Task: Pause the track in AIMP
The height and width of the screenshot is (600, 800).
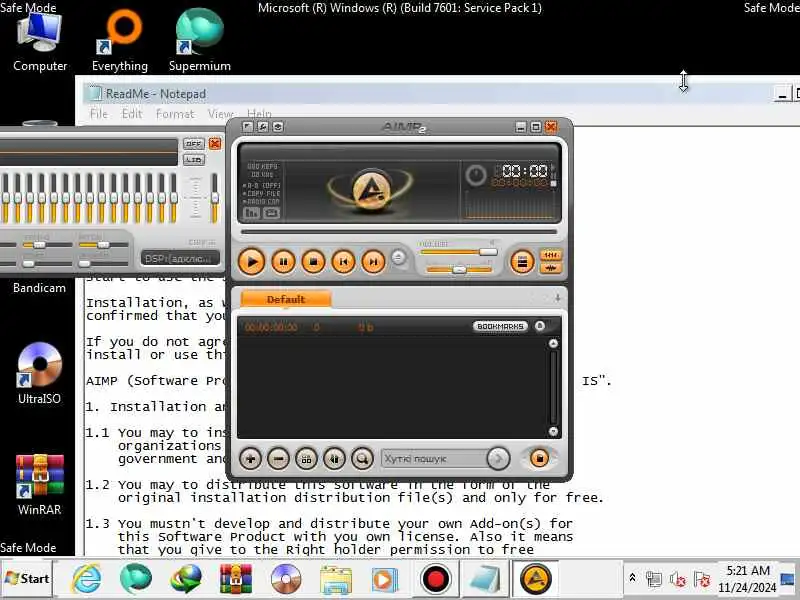Action: pos(283,262)
